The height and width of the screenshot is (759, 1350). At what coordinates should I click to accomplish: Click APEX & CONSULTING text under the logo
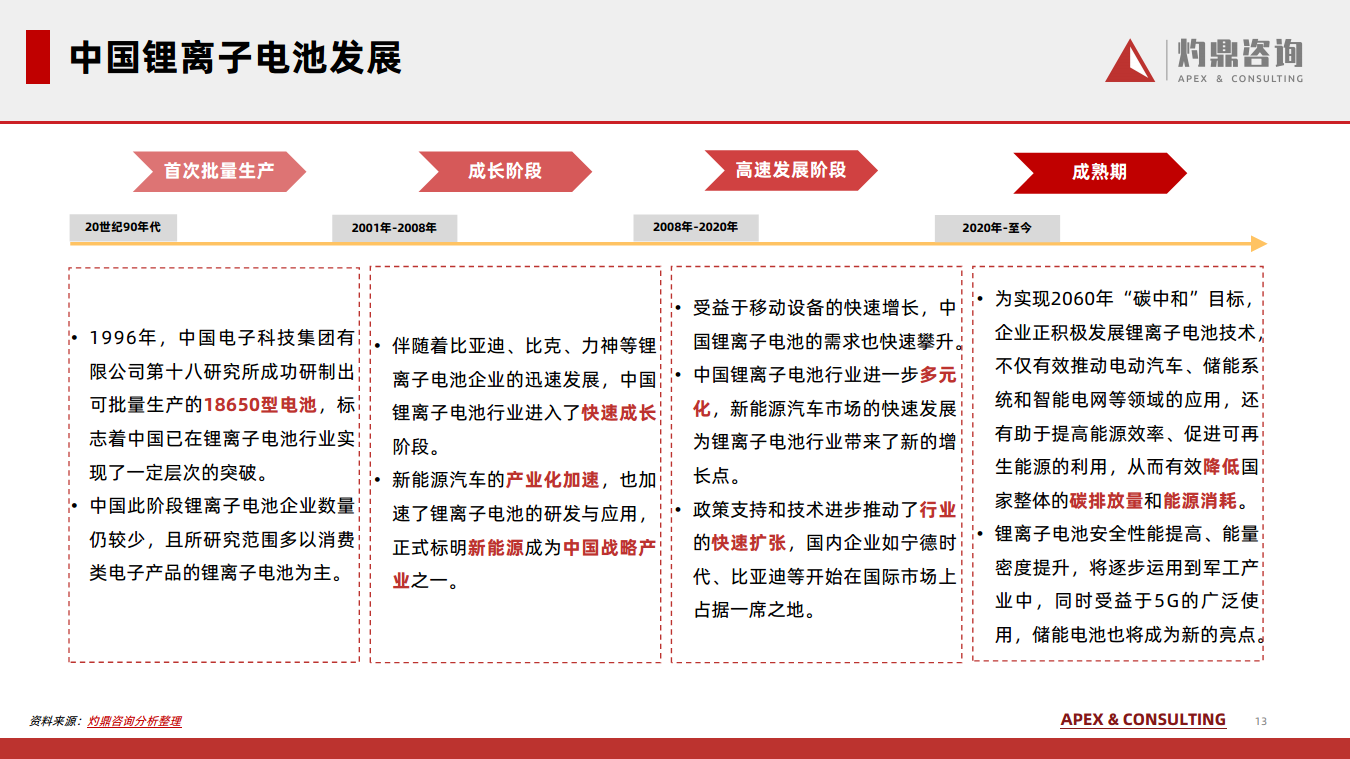[x=1240, y=78]
